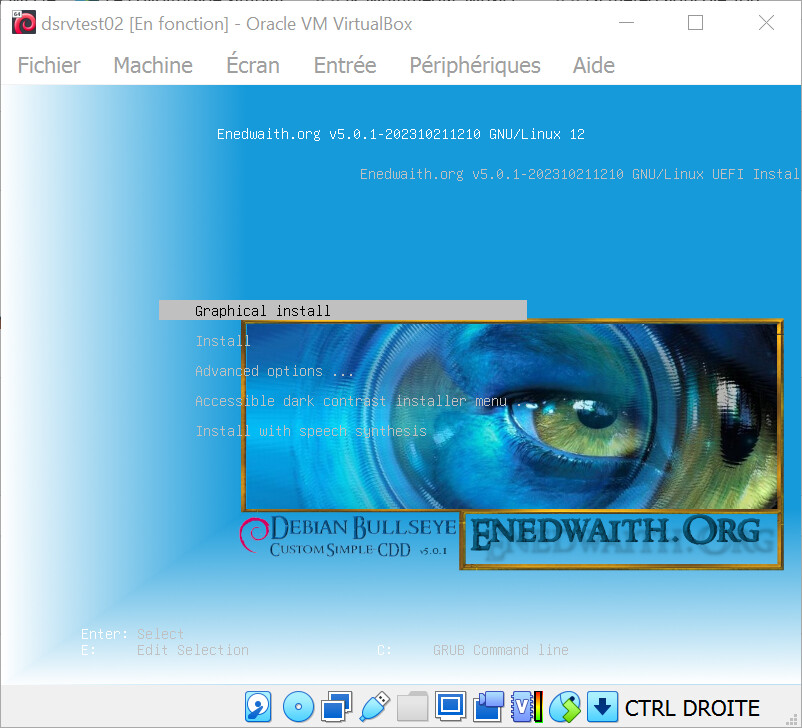The width and height of the screenshot is (802, 728).
Task: Open the Fichier menu
Action: tap(49, 65)
